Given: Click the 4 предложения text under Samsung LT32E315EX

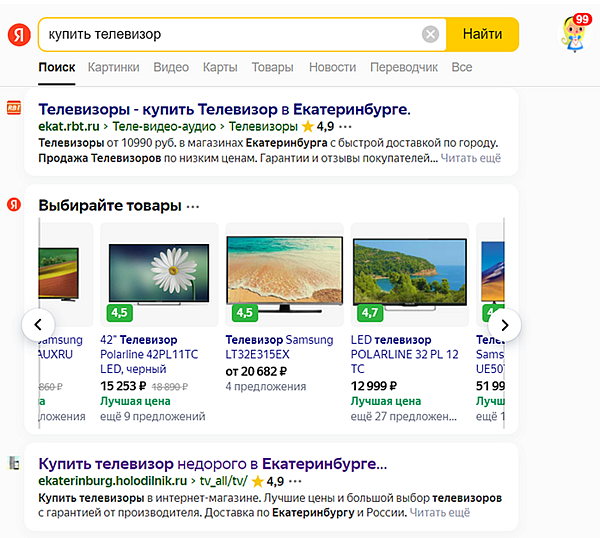Looking at the screenshot, I should (x=266, y=386).
